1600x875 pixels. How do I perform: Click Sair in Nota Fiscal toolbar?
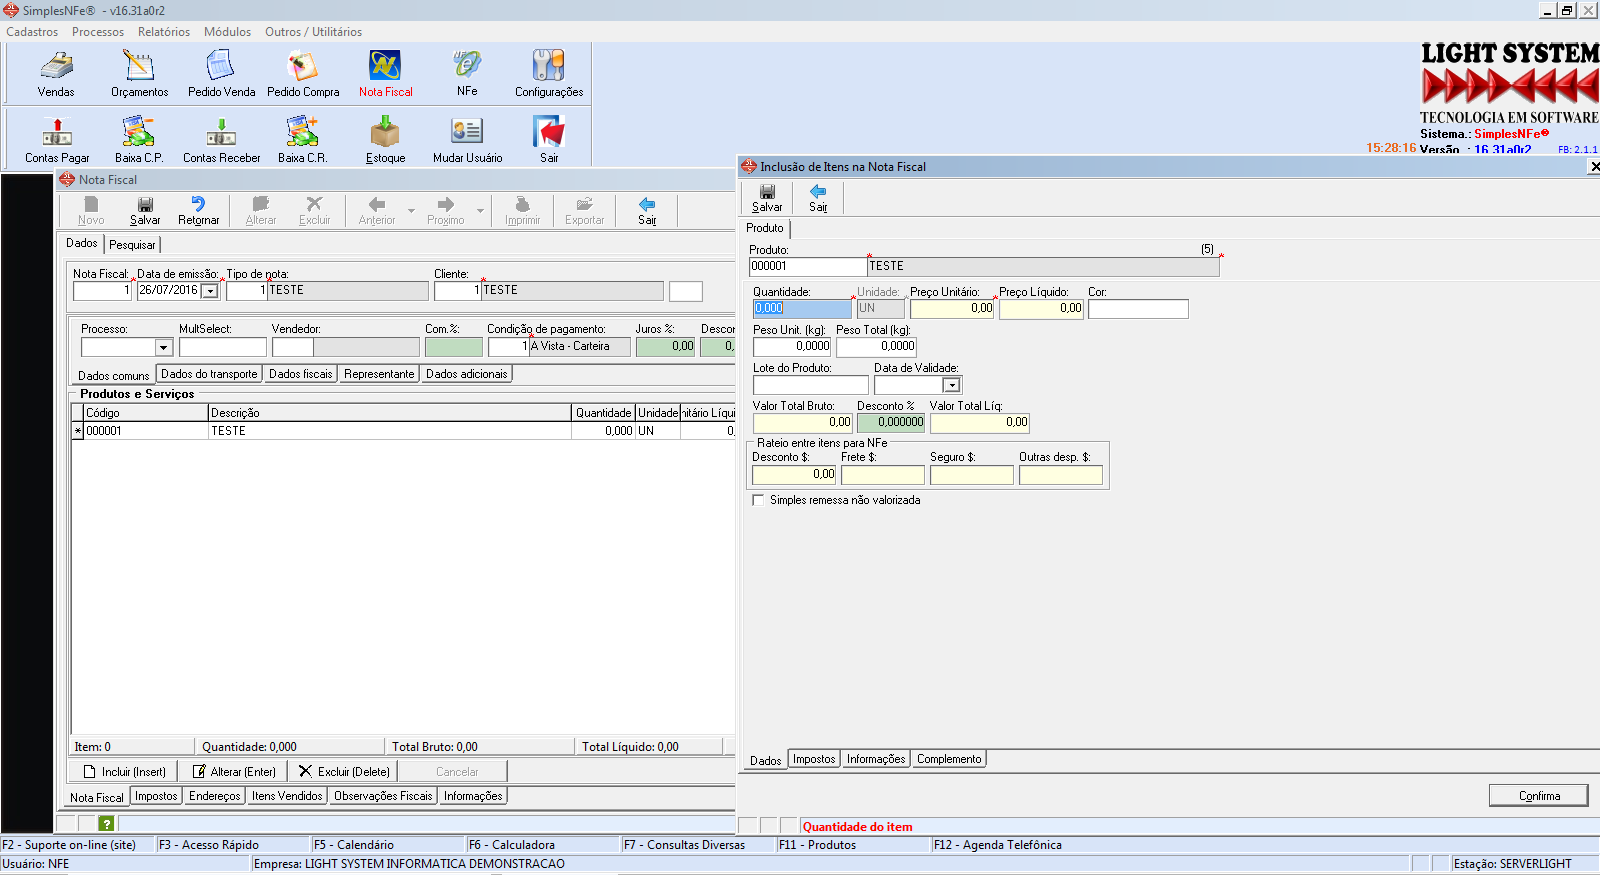[647, 211]
